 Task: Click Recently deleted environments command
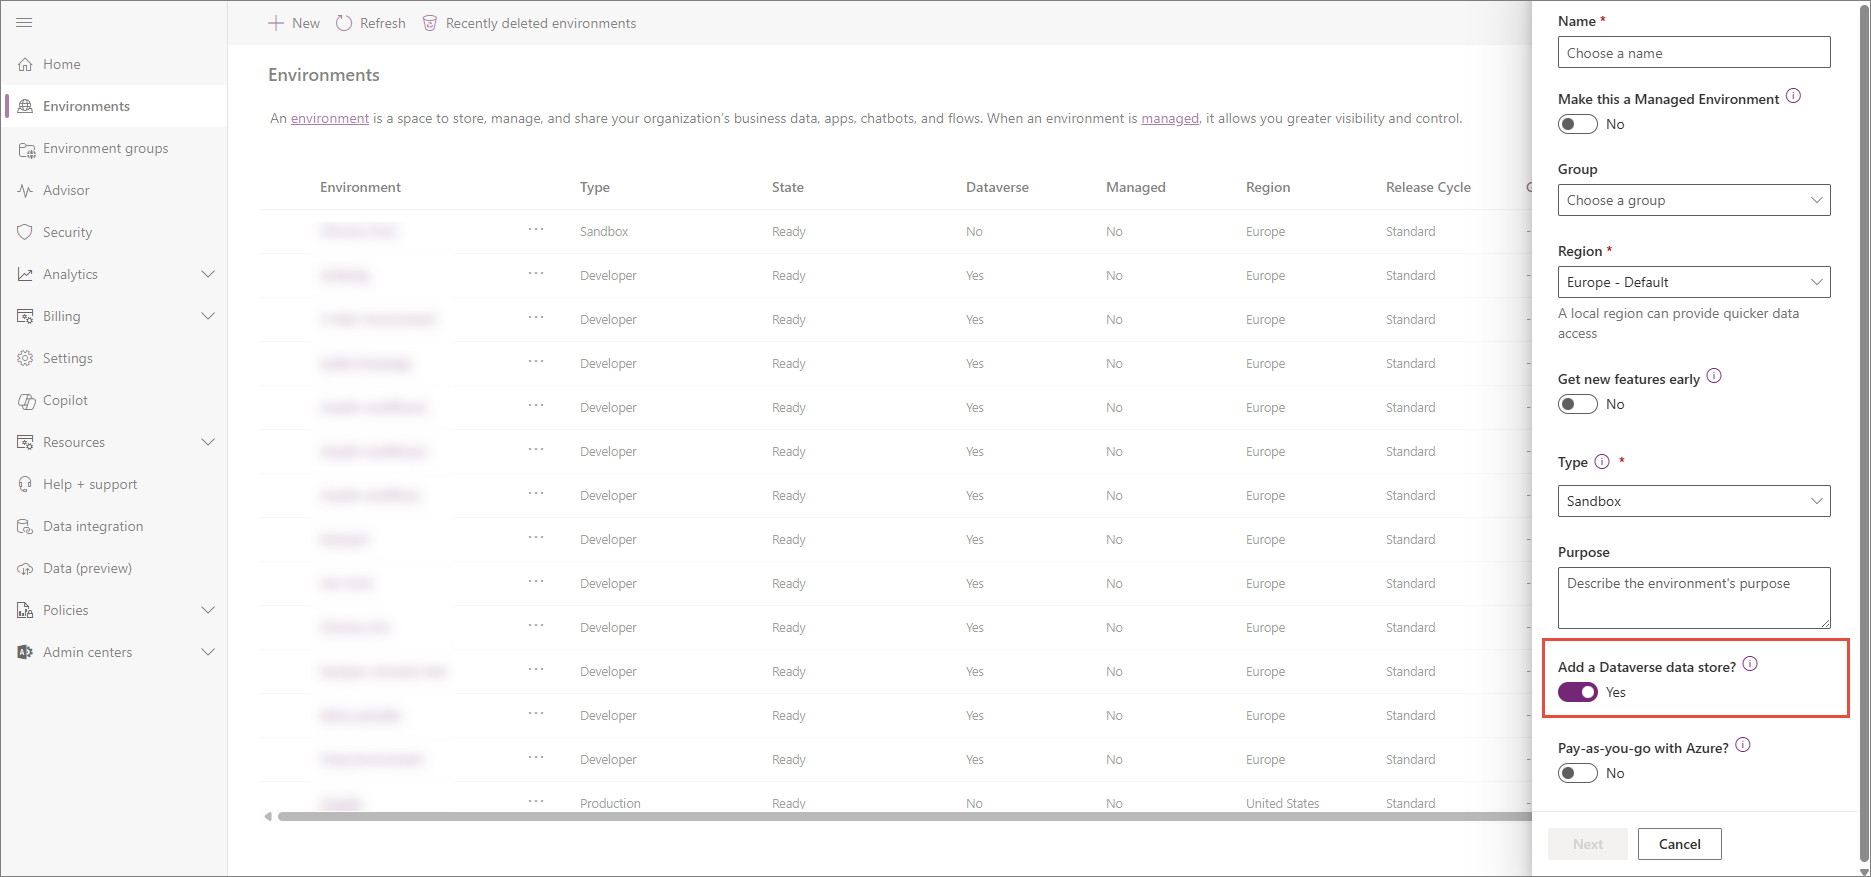[529, 23]
